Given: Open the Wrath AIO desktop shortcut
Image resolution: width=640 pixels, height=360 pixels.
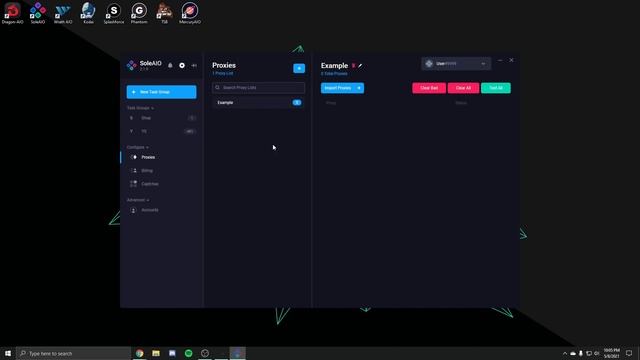Looking at the screenshot, I should point(63,13).
